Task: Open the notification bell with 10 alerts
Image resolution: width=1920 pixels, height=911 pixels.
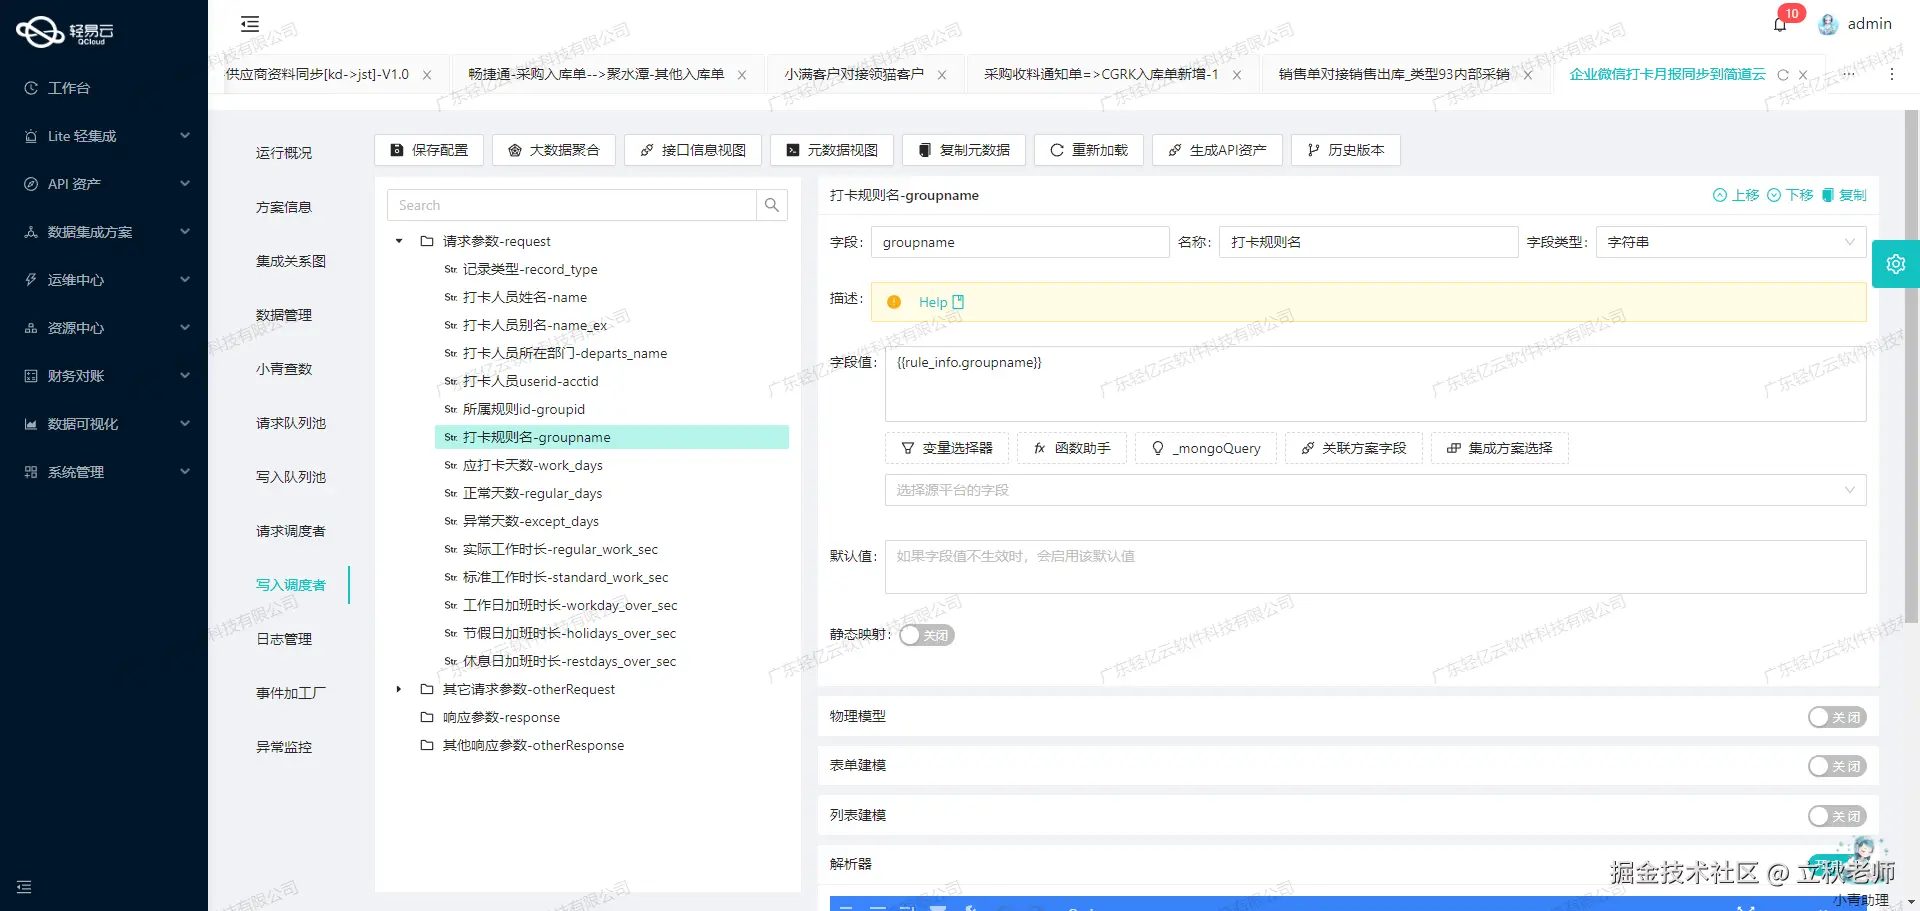Action: [1780, 23]
